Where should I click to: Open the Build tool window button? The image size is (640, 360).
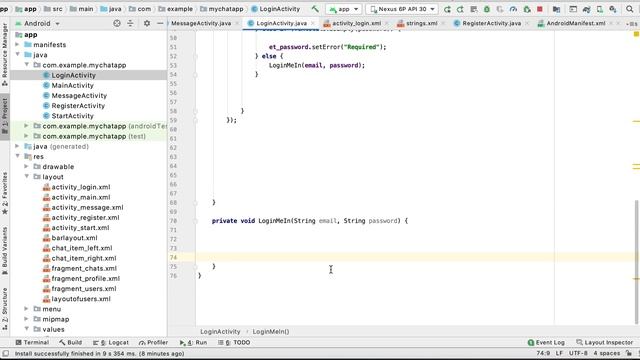click(x=70, y=342)
